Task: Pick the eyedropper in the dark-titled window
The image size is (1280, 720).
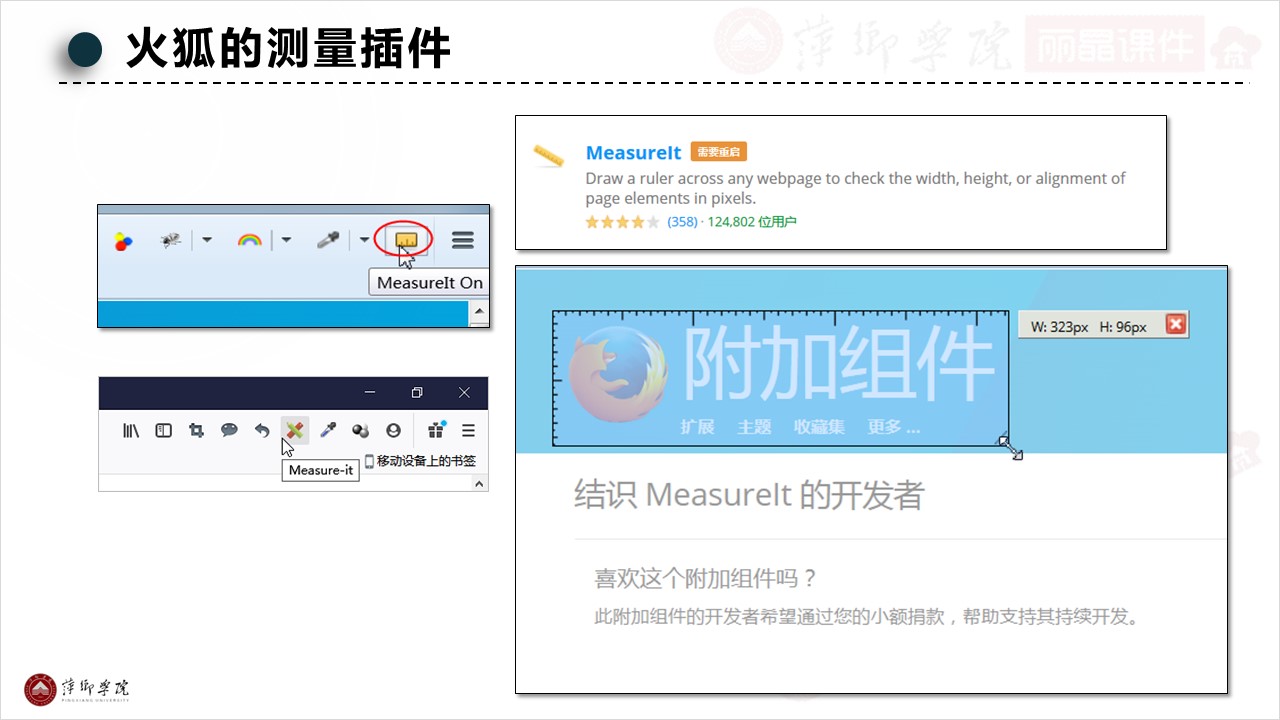Action: 327,430
